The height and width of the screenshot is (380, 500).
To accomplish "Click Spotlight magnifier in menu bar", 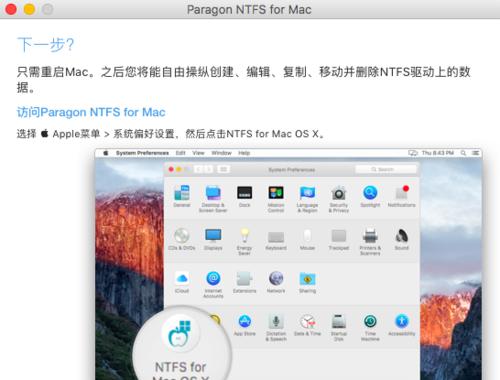I will [463, 153].
